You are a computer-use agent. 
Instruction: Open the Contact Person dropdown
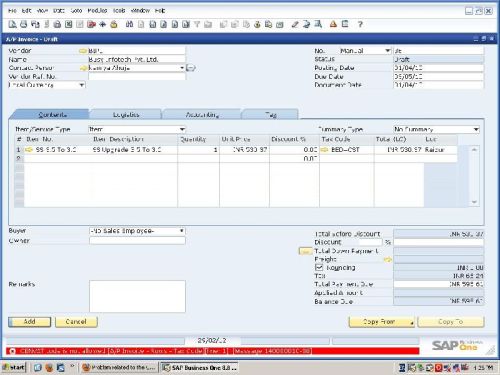pos(182,68)
